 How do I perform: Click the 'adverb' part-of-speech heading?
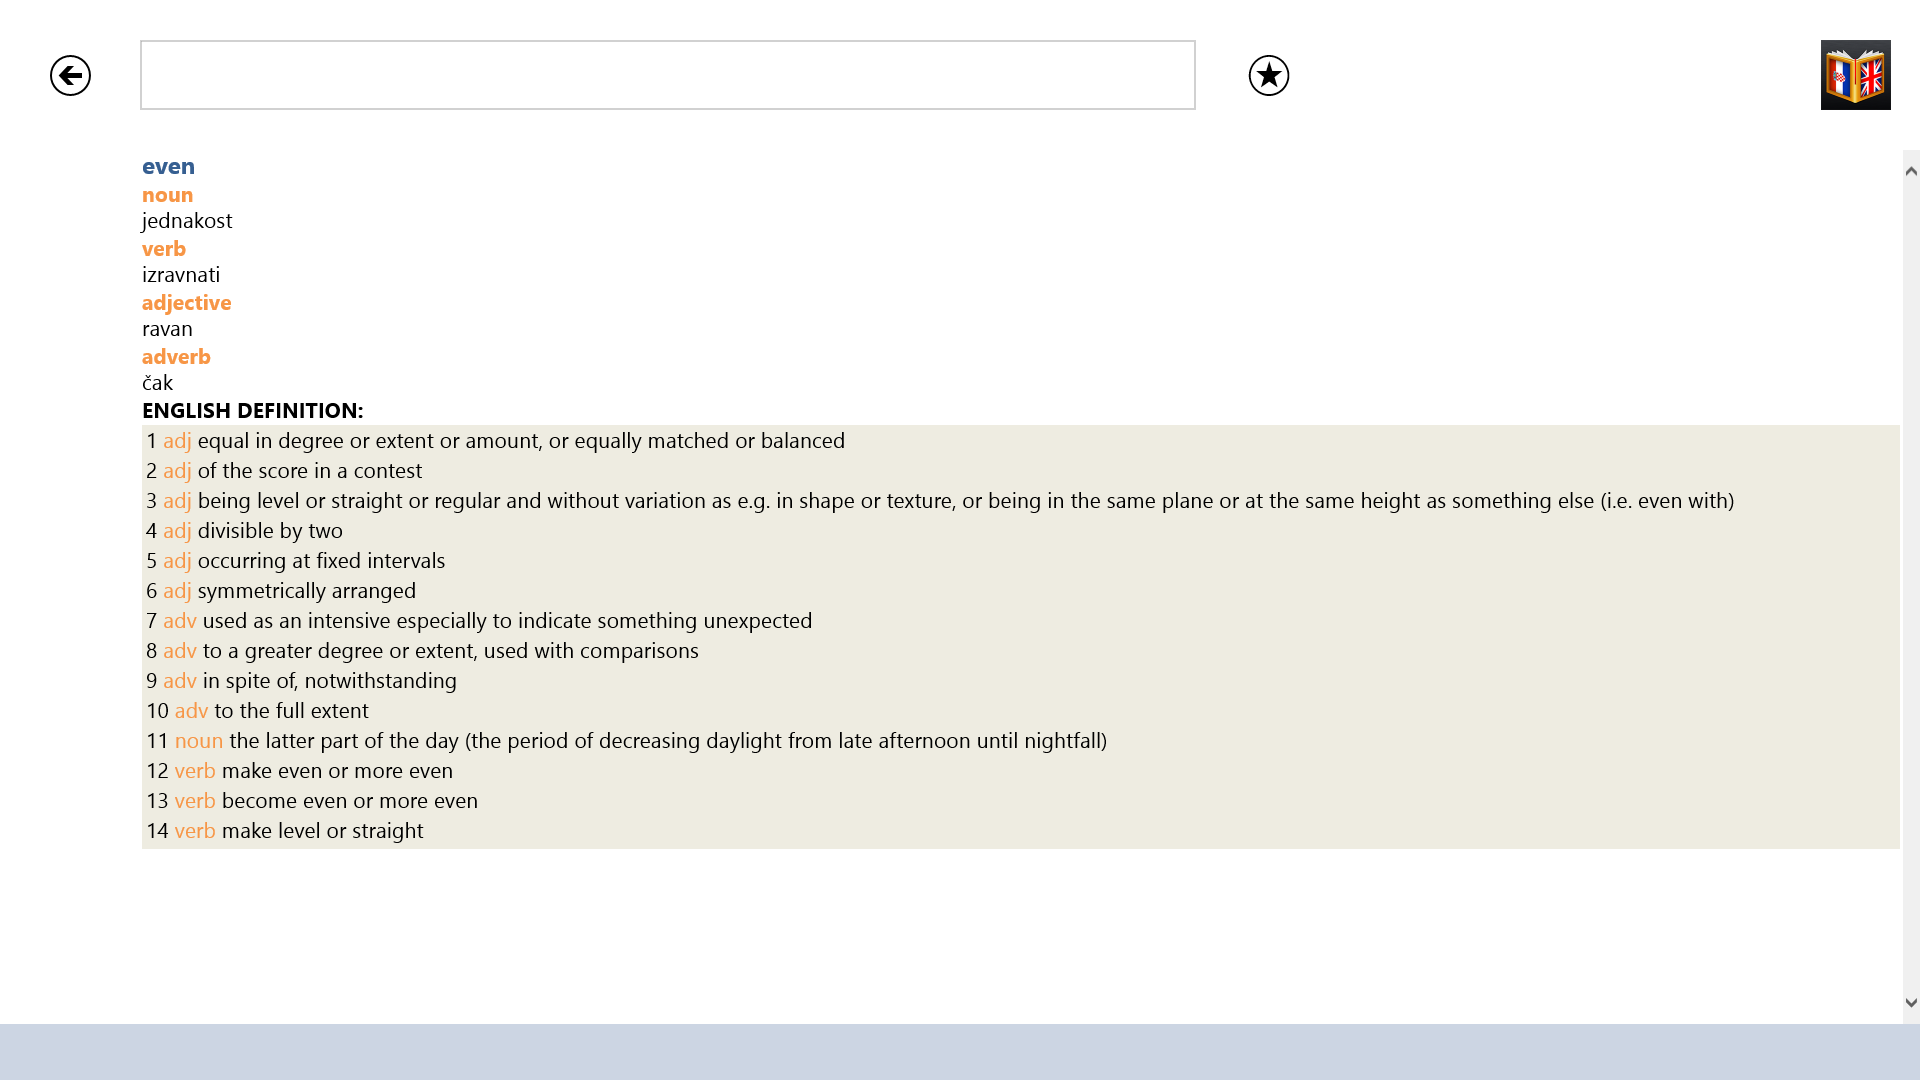click(x=176, y=356)
